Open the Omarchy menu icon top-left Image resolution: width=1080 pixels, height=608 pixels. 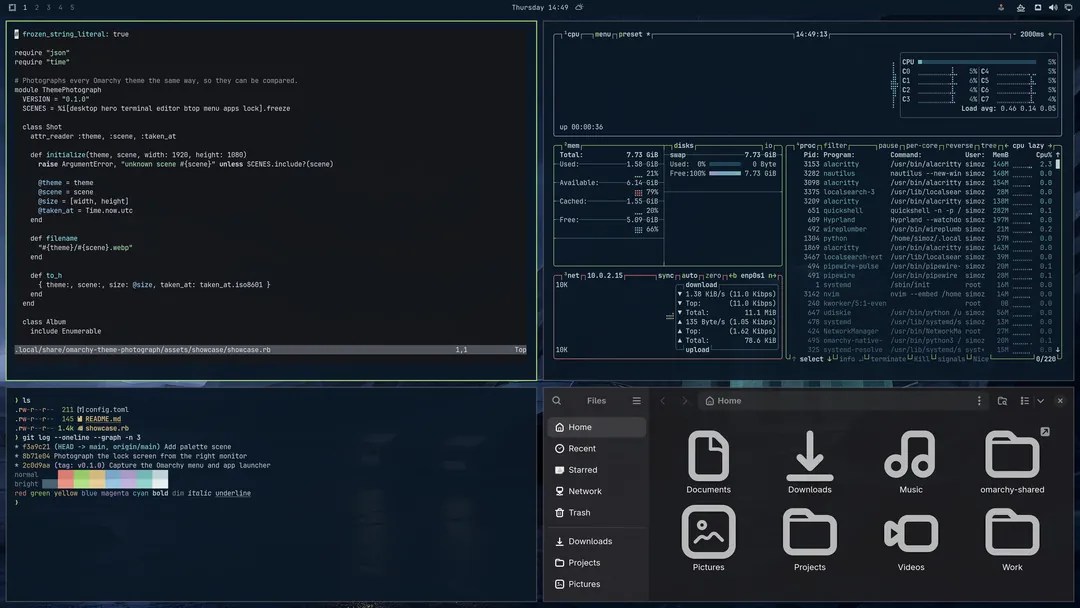[12, 8]
